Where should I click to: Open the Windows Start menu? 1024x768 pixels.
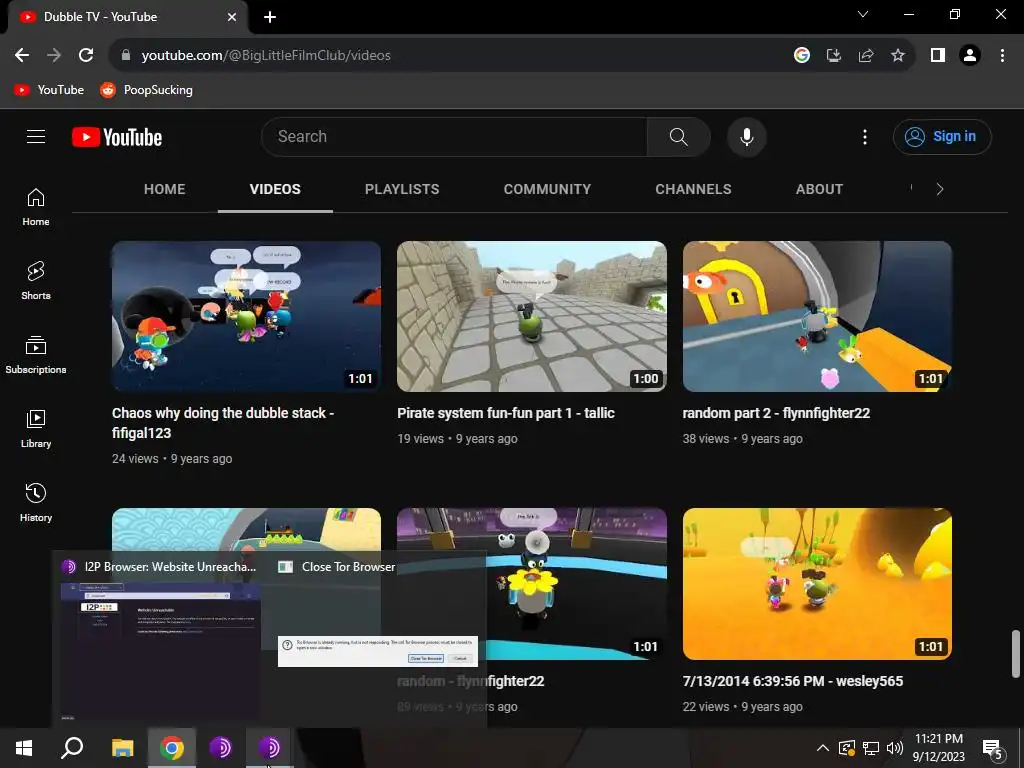[x=24, y=748]
